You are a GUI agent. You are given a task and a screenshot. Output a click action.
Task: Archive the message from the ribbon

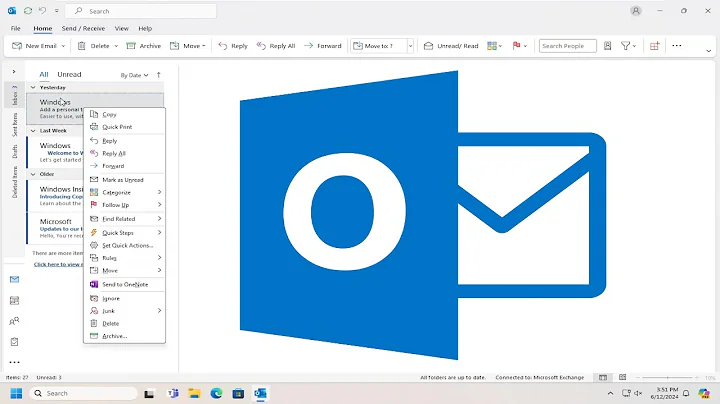(144, 46)
